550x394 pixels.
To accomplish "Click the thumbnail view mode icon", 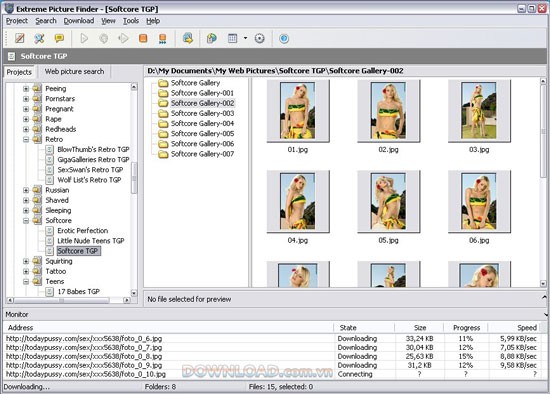I will (x=233, y=38).
